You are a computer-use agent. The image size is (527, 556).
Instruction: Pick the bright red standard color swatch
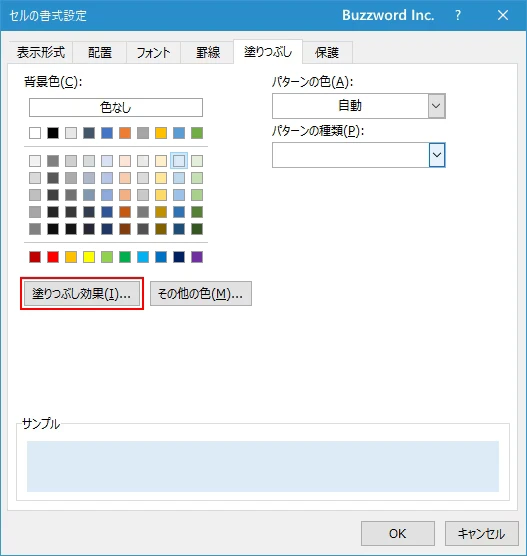[x=53, y=257]
